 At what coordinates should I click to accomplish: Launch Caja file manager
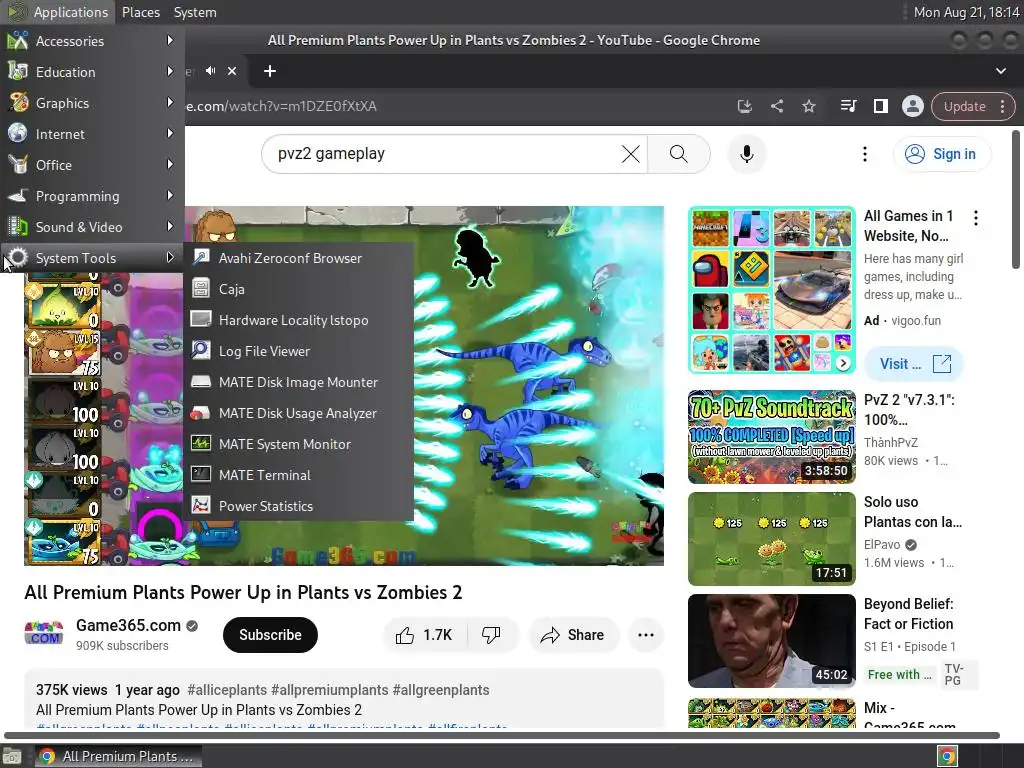point(298,289)
